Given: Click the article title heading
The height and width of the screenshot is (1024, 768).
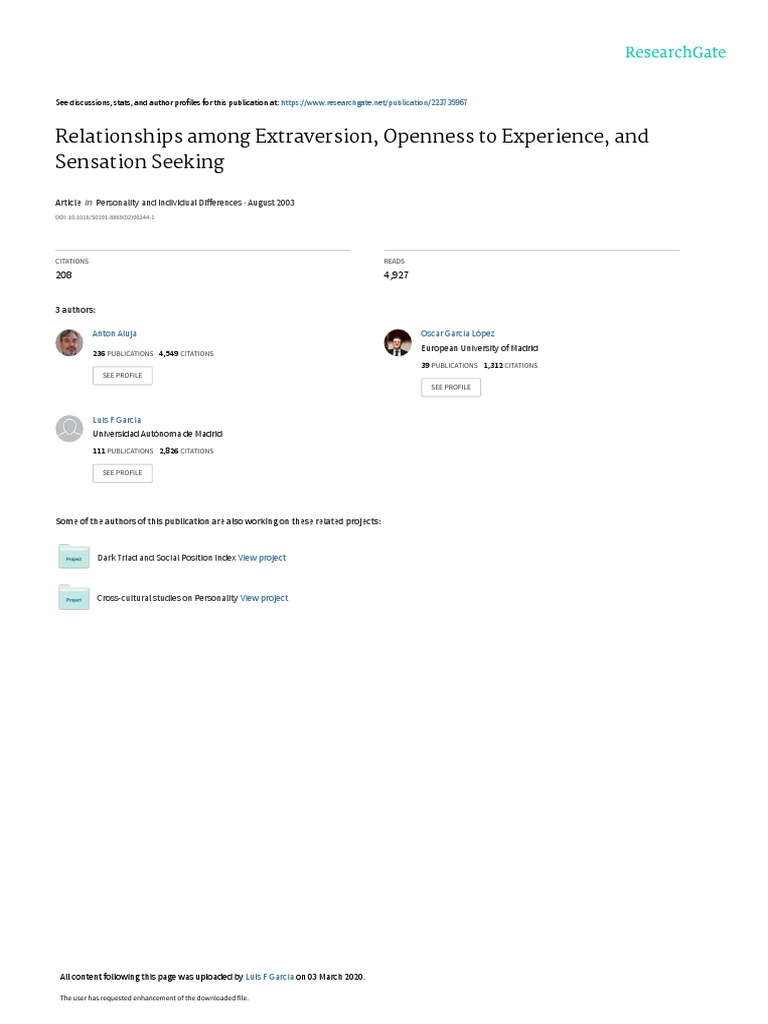Looking at the screenshot, I should 351,148.
